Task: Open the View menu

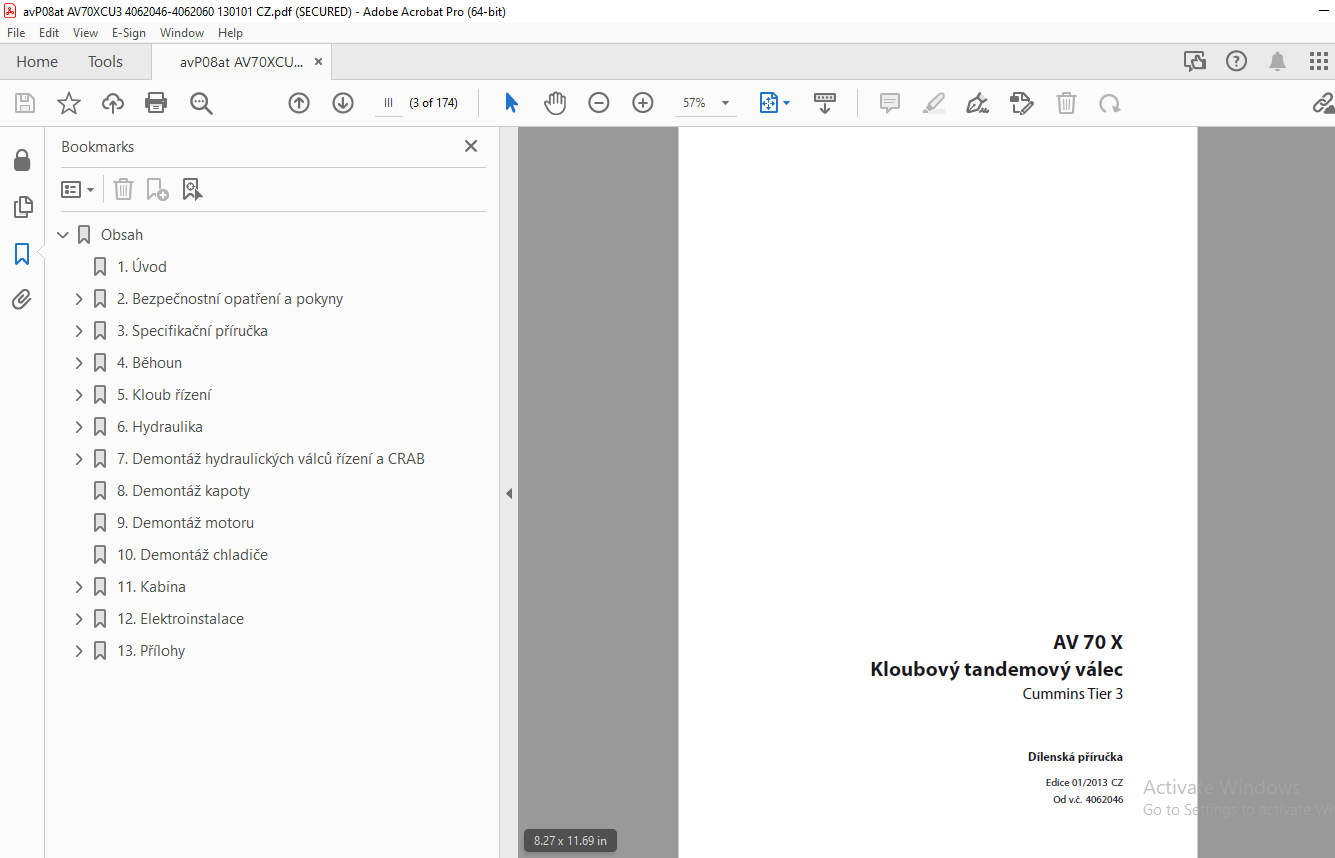Action: point(85,33)
